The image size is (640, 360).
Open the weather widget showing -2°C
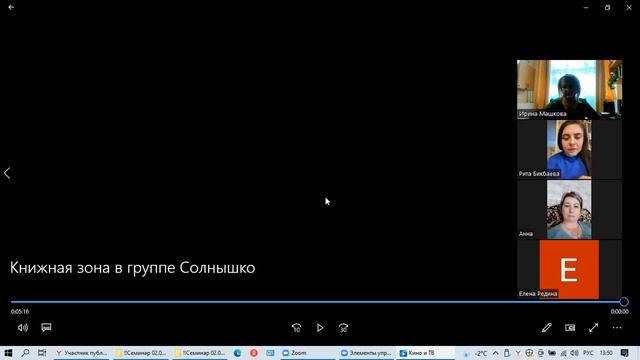coord(476,353)
